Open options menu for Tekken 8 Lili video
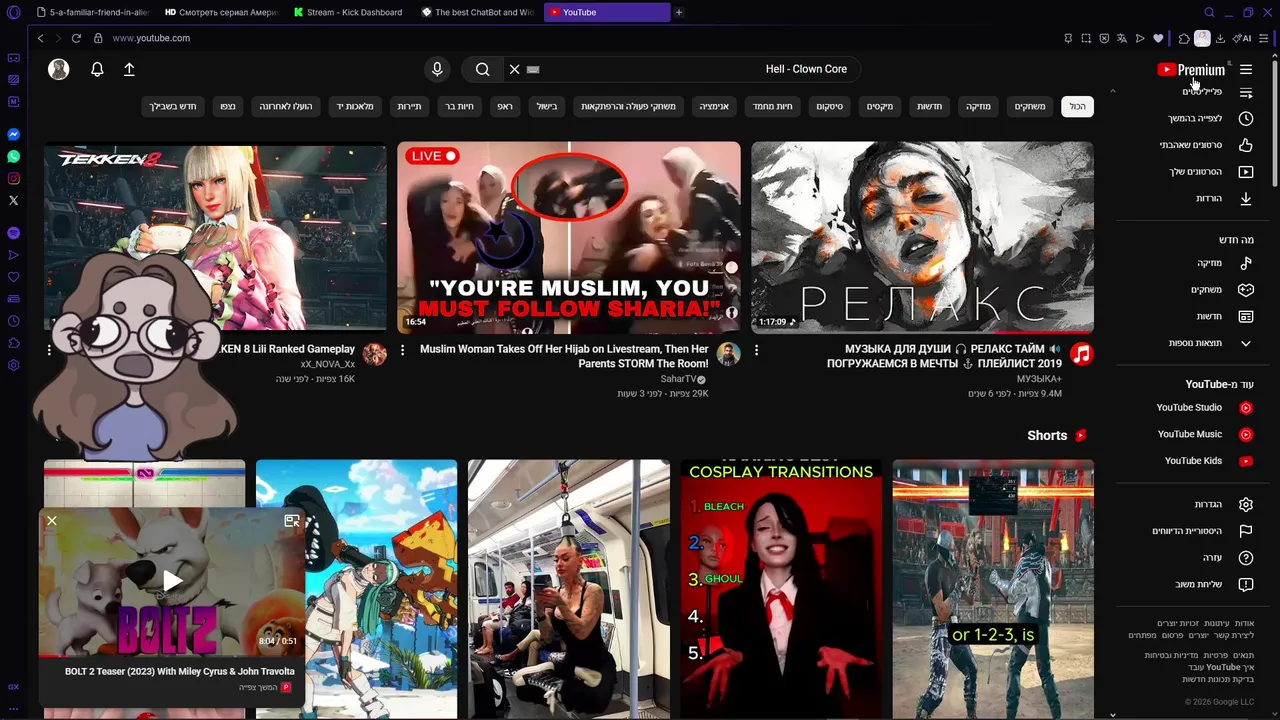The height and width of the screenshot is (720, 1280). [x=49, y=350]
